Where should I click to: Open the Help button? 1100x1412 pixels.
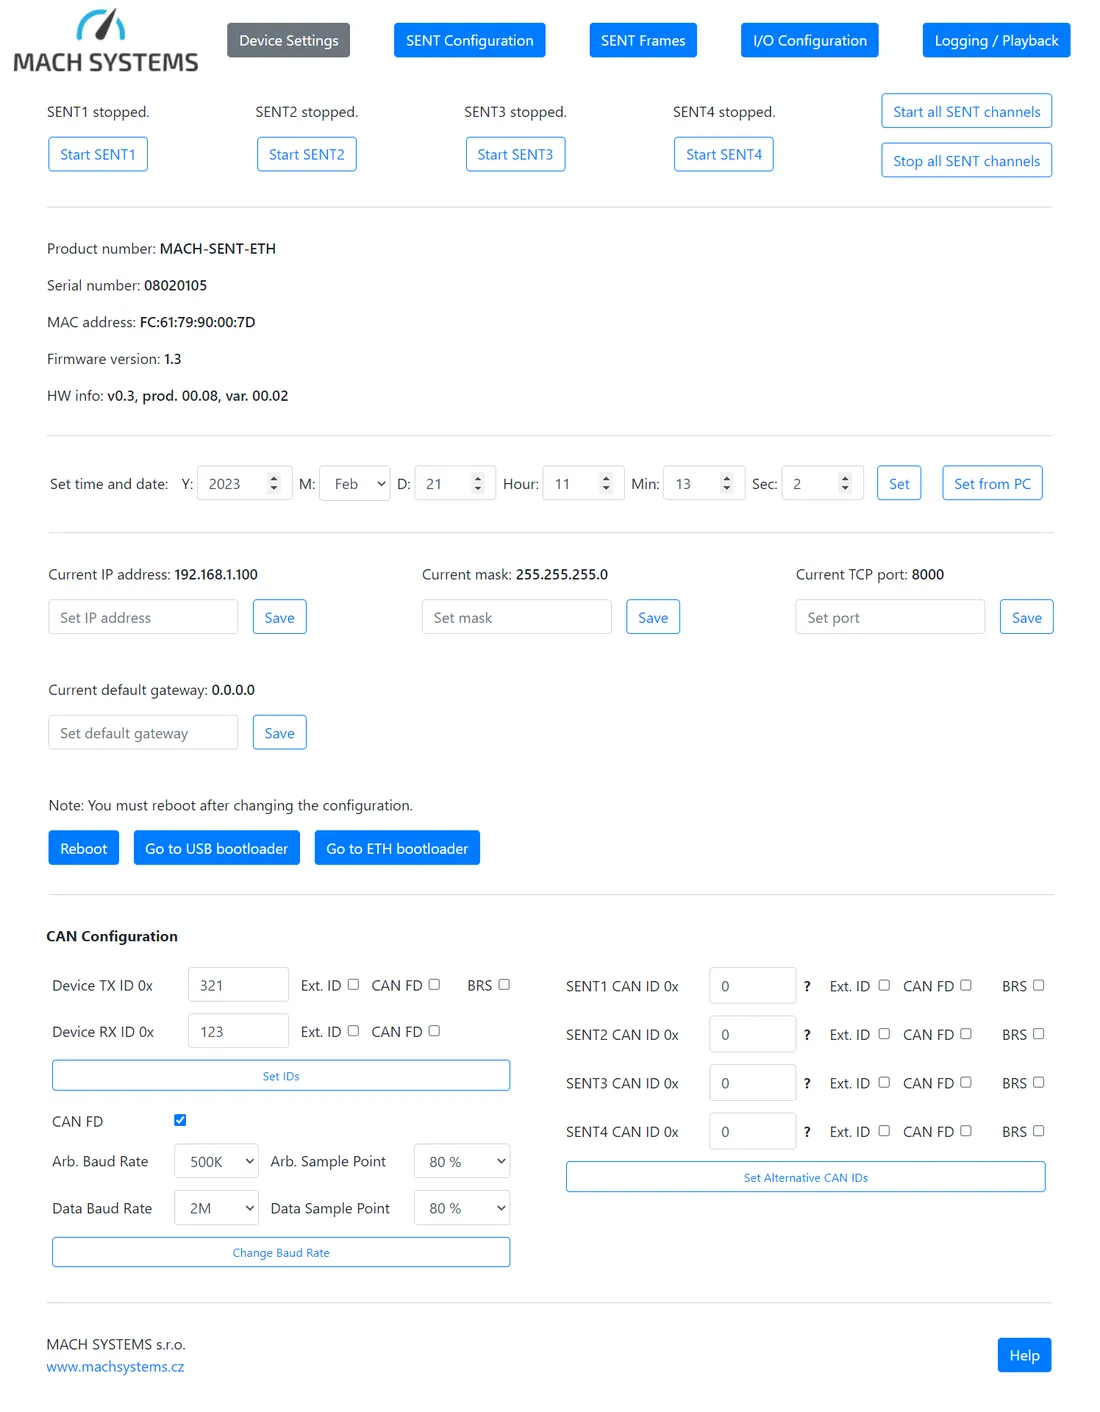tap(1025, 1355)
